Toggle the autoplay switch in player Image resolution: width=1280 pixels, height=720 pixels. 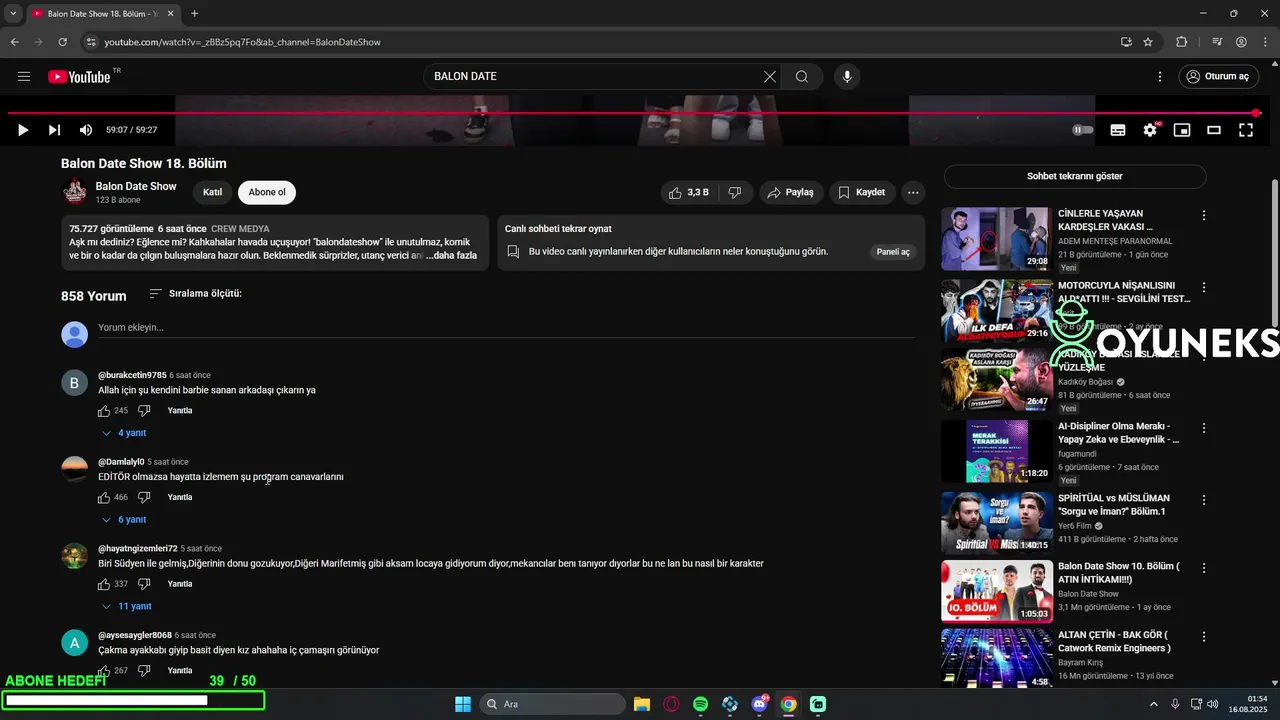[x=1083, y=130]
